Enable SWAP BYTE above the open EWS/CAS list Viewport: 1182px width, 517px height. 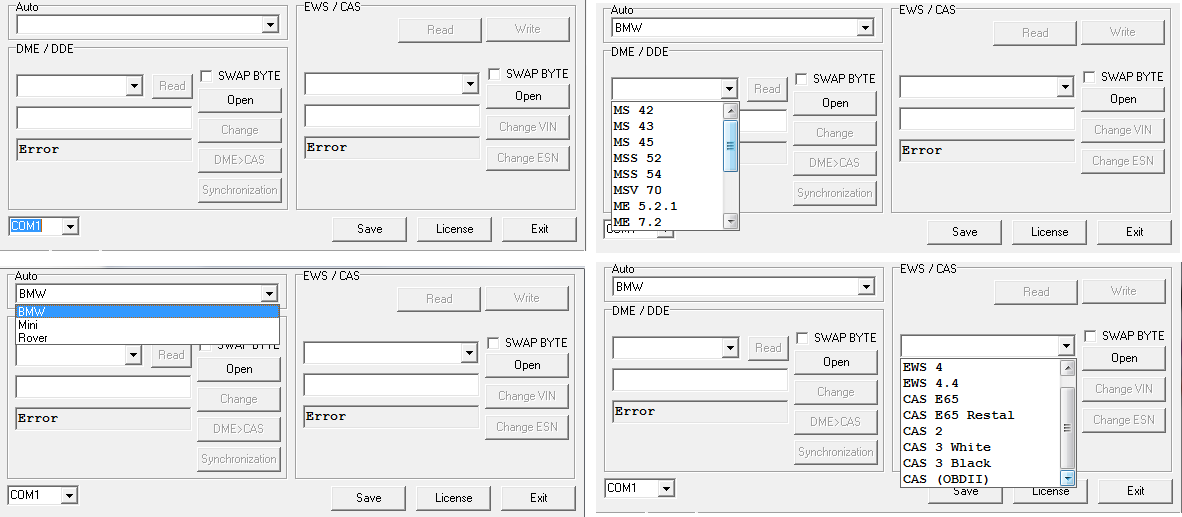[1090, 336]
